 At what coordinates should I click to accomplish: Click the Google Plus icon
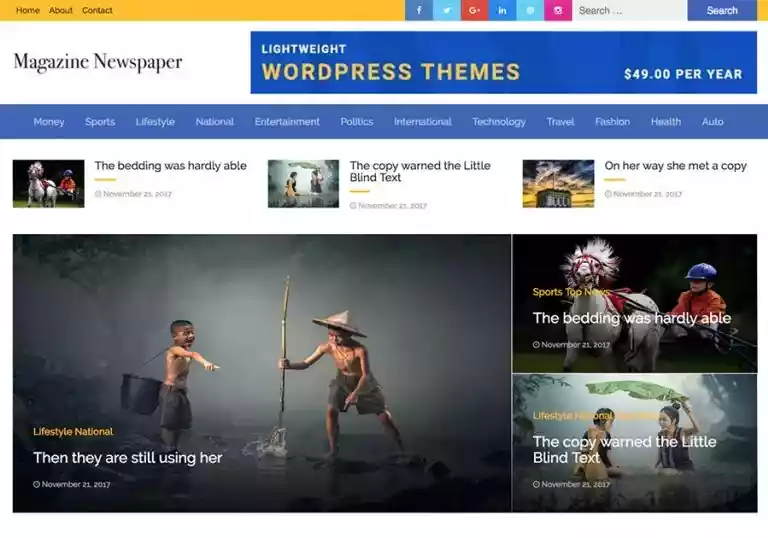point(475,10)
